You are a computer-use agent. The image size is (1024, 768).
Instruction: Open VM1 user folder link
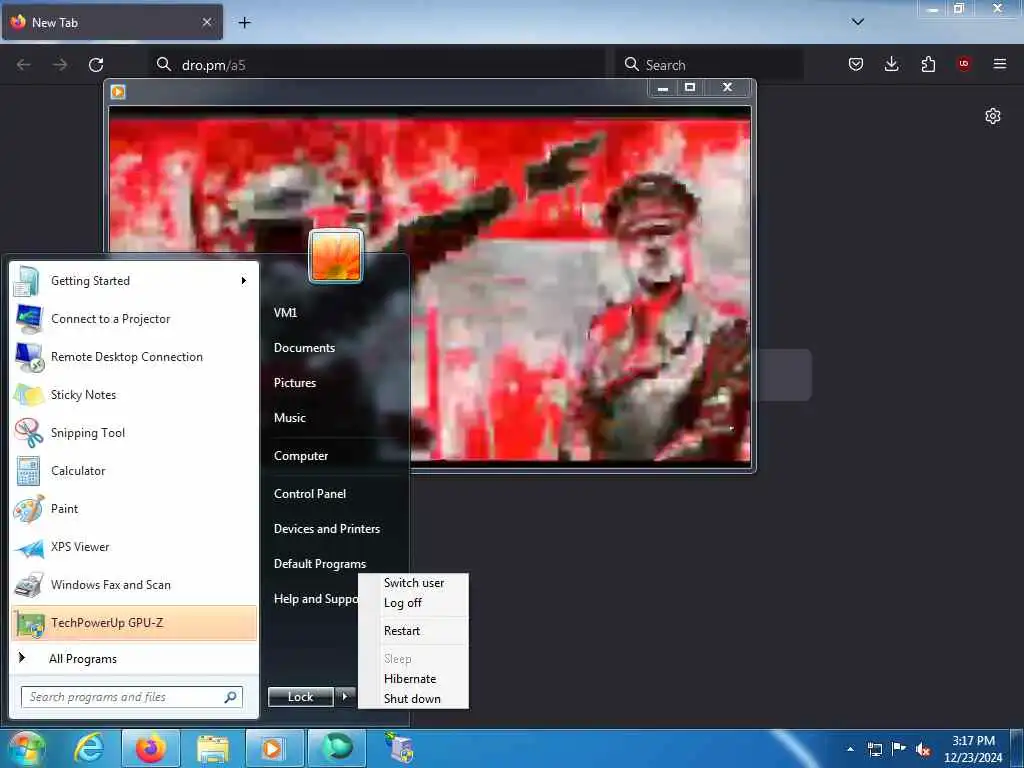pyautogui.click(x=285, y=313)
